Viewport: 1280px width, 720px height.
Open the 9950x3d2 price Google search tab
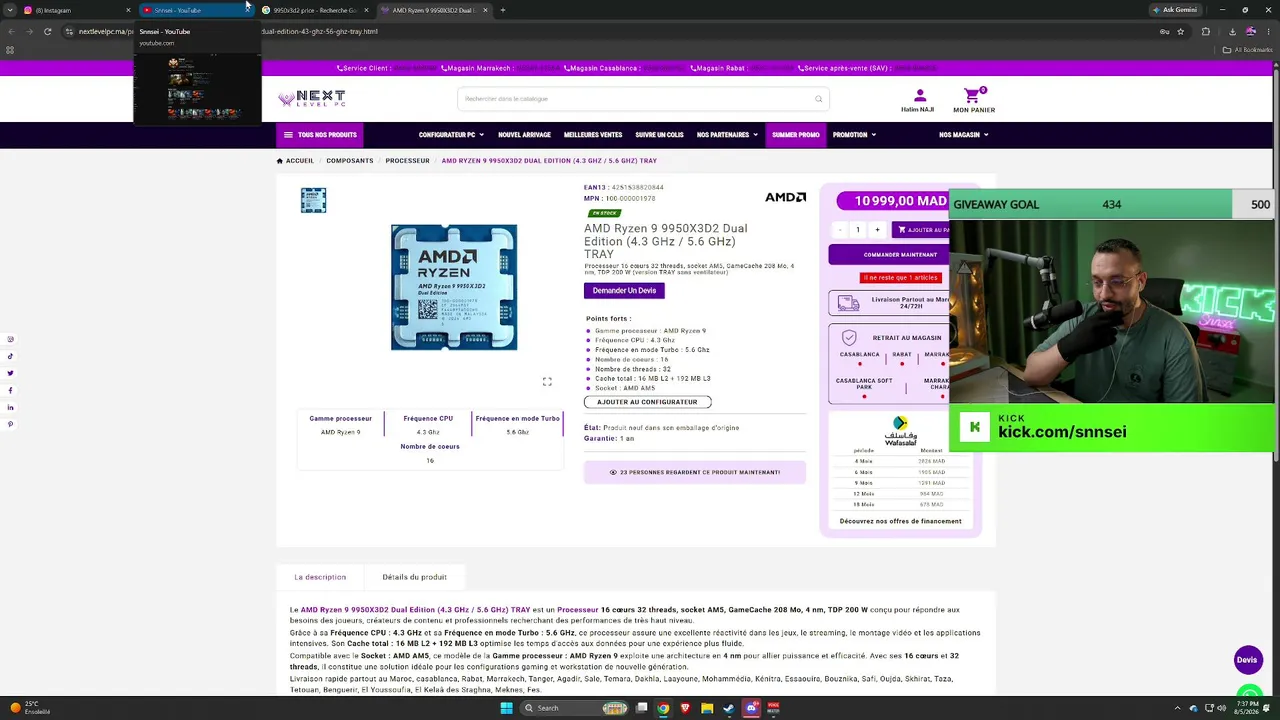[315, 10]
